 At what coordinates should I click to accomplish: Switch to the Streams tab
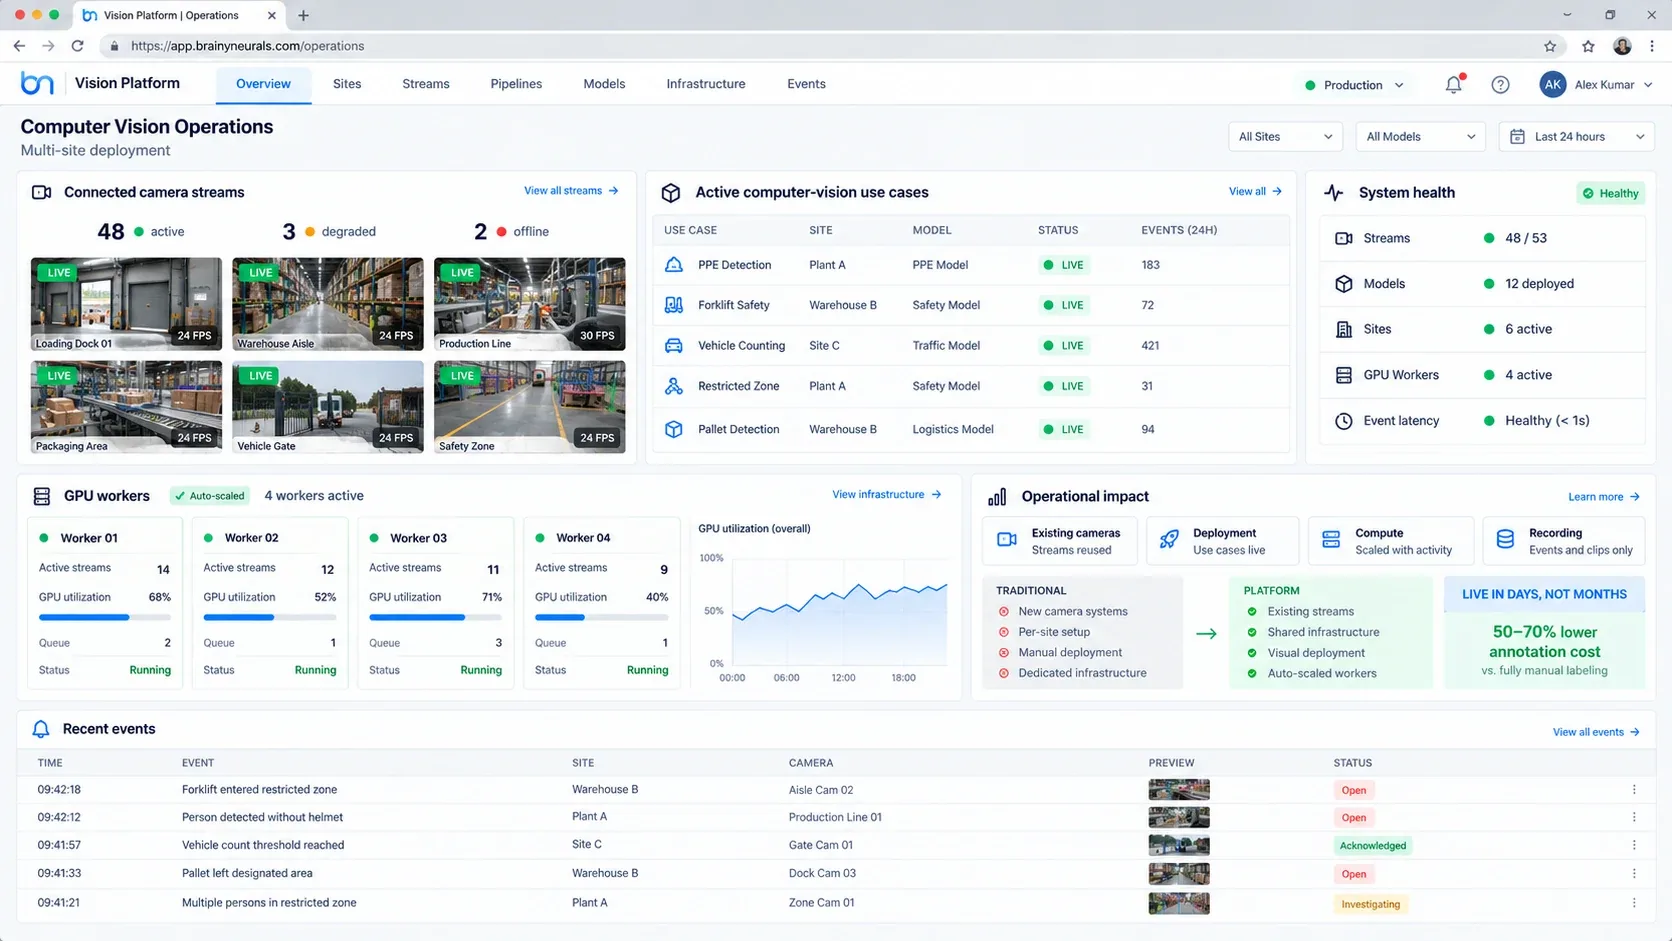[x=426, y=84]
